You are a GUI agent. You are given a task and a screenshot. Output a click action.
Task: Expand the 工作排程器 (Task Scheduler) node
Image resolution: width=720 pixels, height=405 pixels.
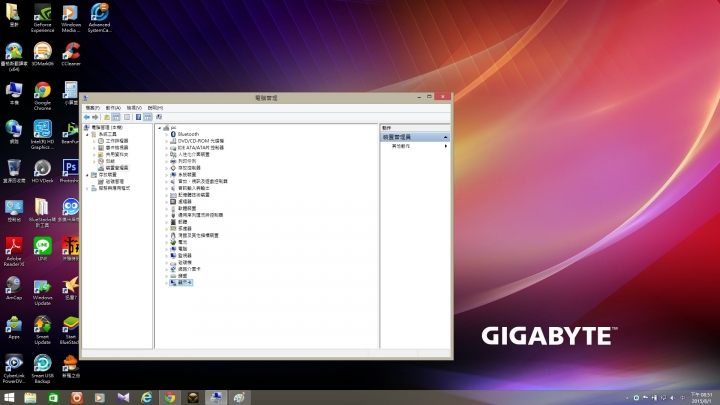coord(94,141)
